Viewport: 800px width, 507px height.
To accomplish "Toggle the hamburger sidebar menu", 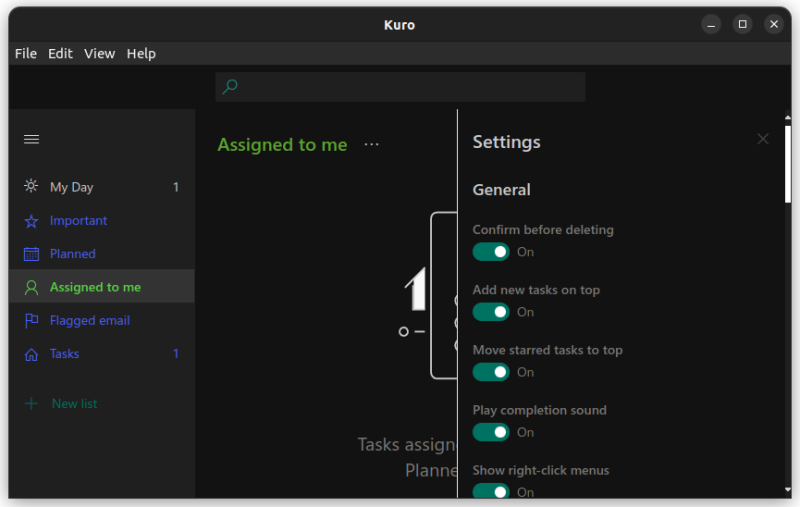I will tap(31, 139).
